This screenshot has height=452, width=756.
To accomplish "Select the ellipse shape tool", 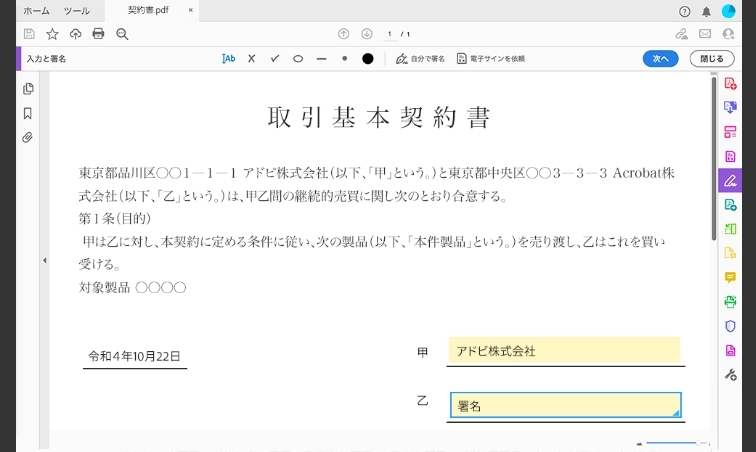I will click(x=298, y=59).
